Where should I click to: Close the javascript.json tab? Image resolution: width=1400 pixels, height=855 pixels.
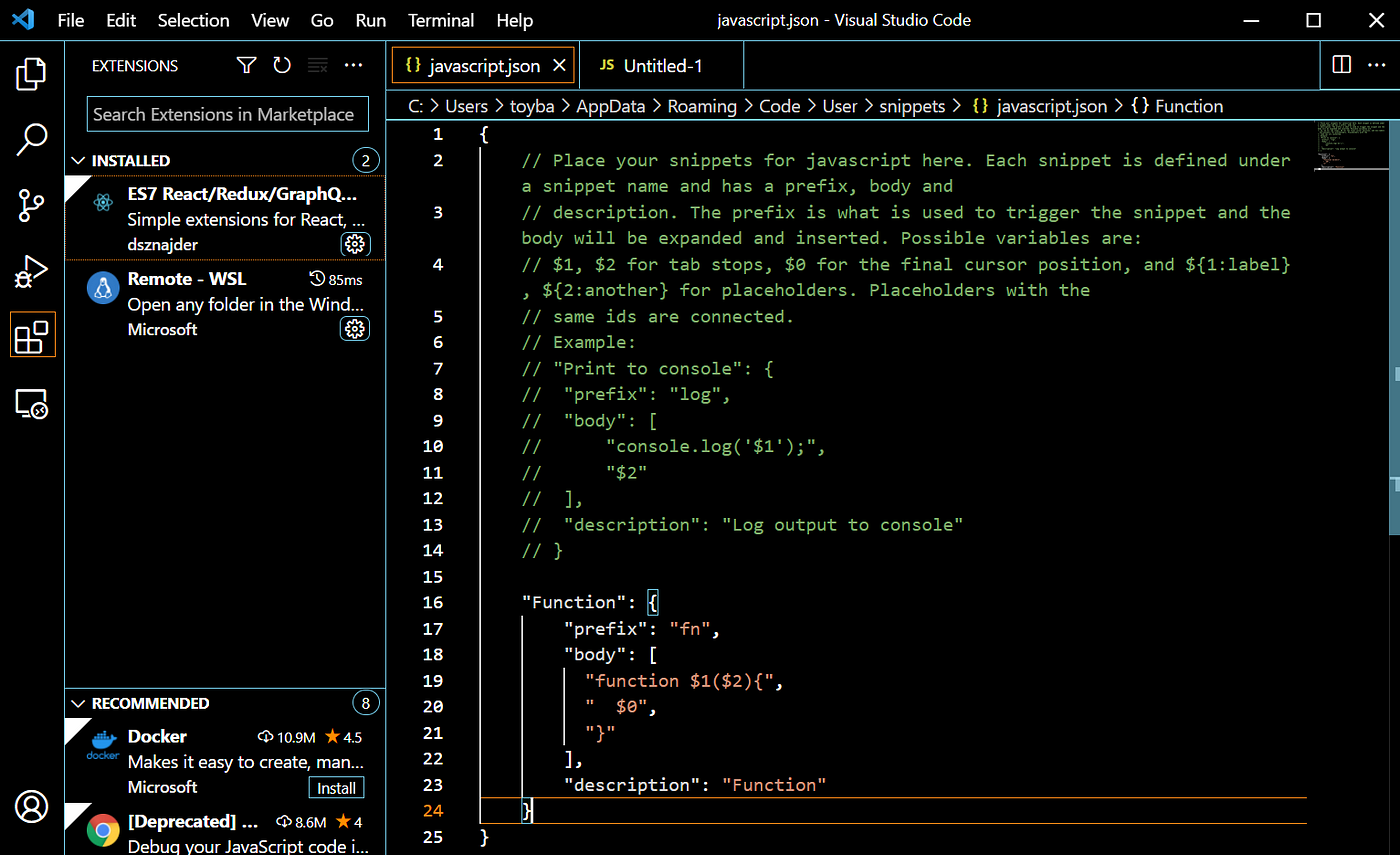coord(559,66)
